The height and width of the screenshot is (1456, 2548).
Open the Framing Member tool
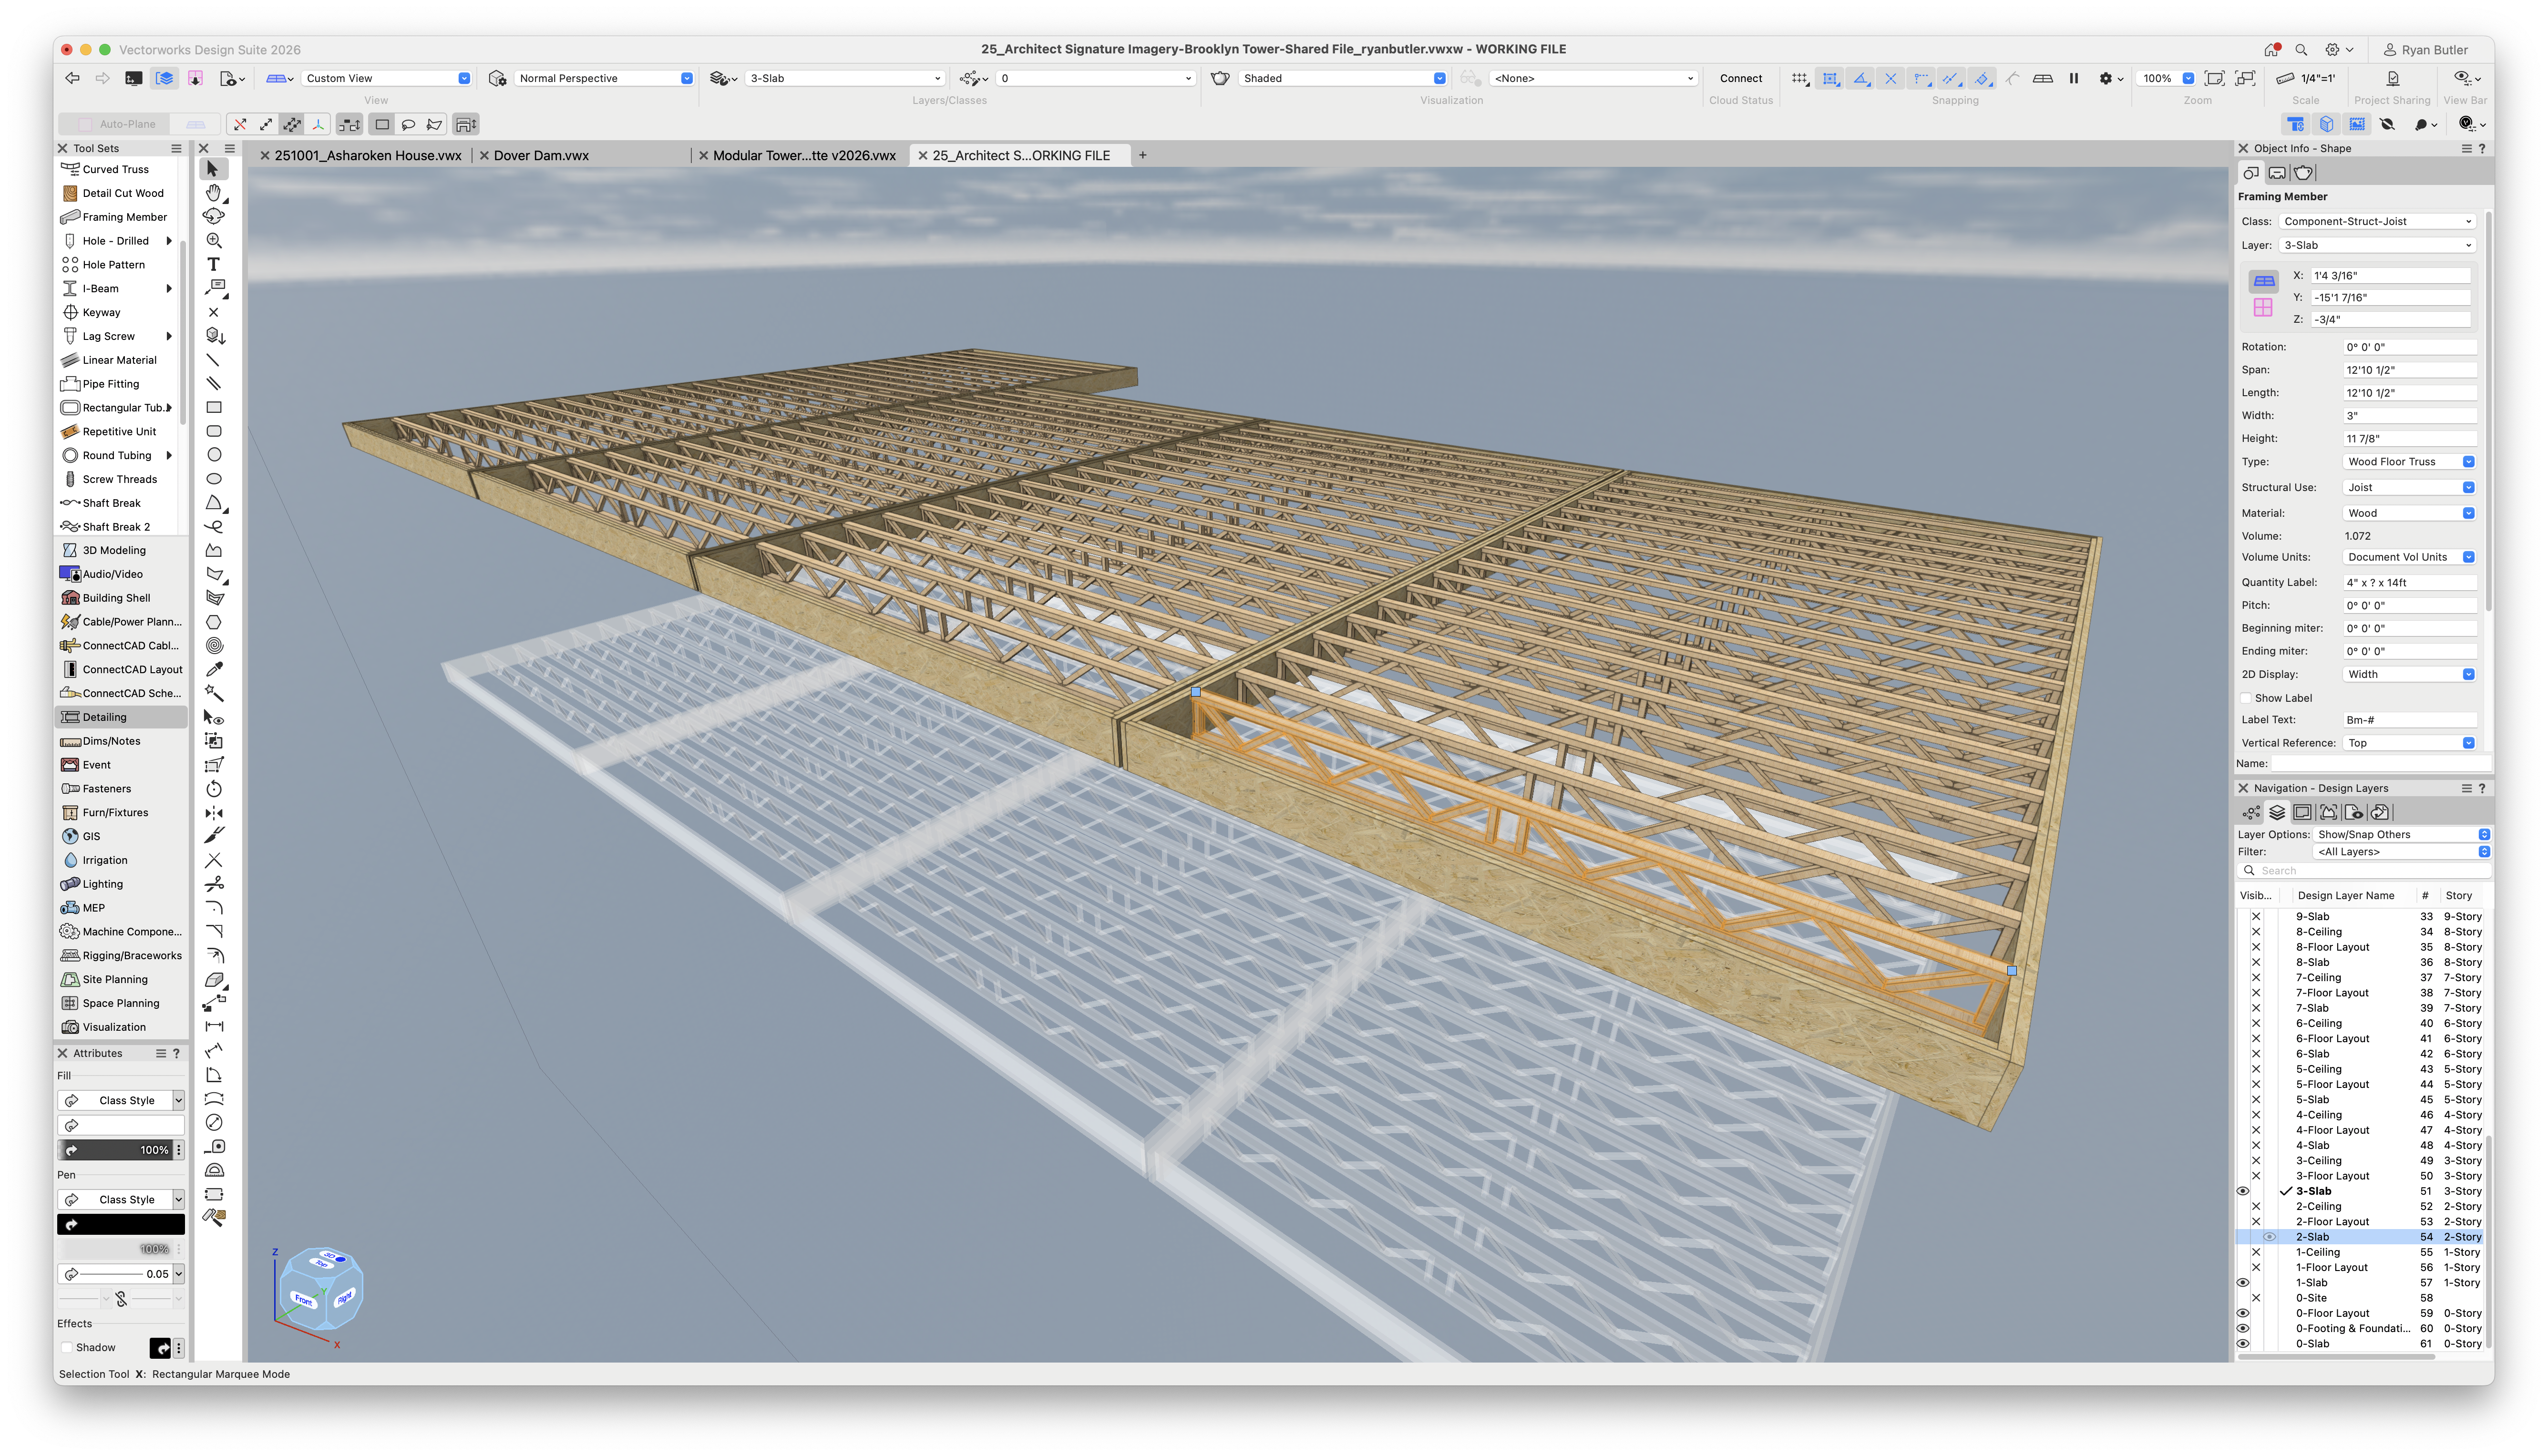(123, 217)
